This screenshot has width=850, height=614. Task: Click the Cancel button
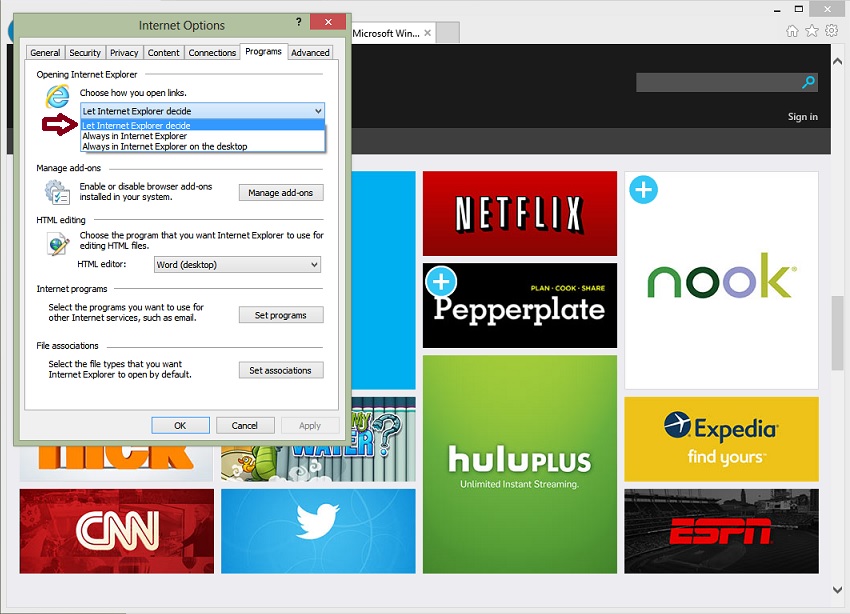point(245,425)
